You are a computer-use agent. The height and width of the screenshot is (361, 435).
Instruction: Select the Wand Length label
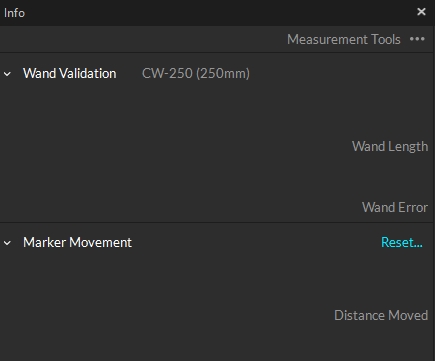pos(390,147)
